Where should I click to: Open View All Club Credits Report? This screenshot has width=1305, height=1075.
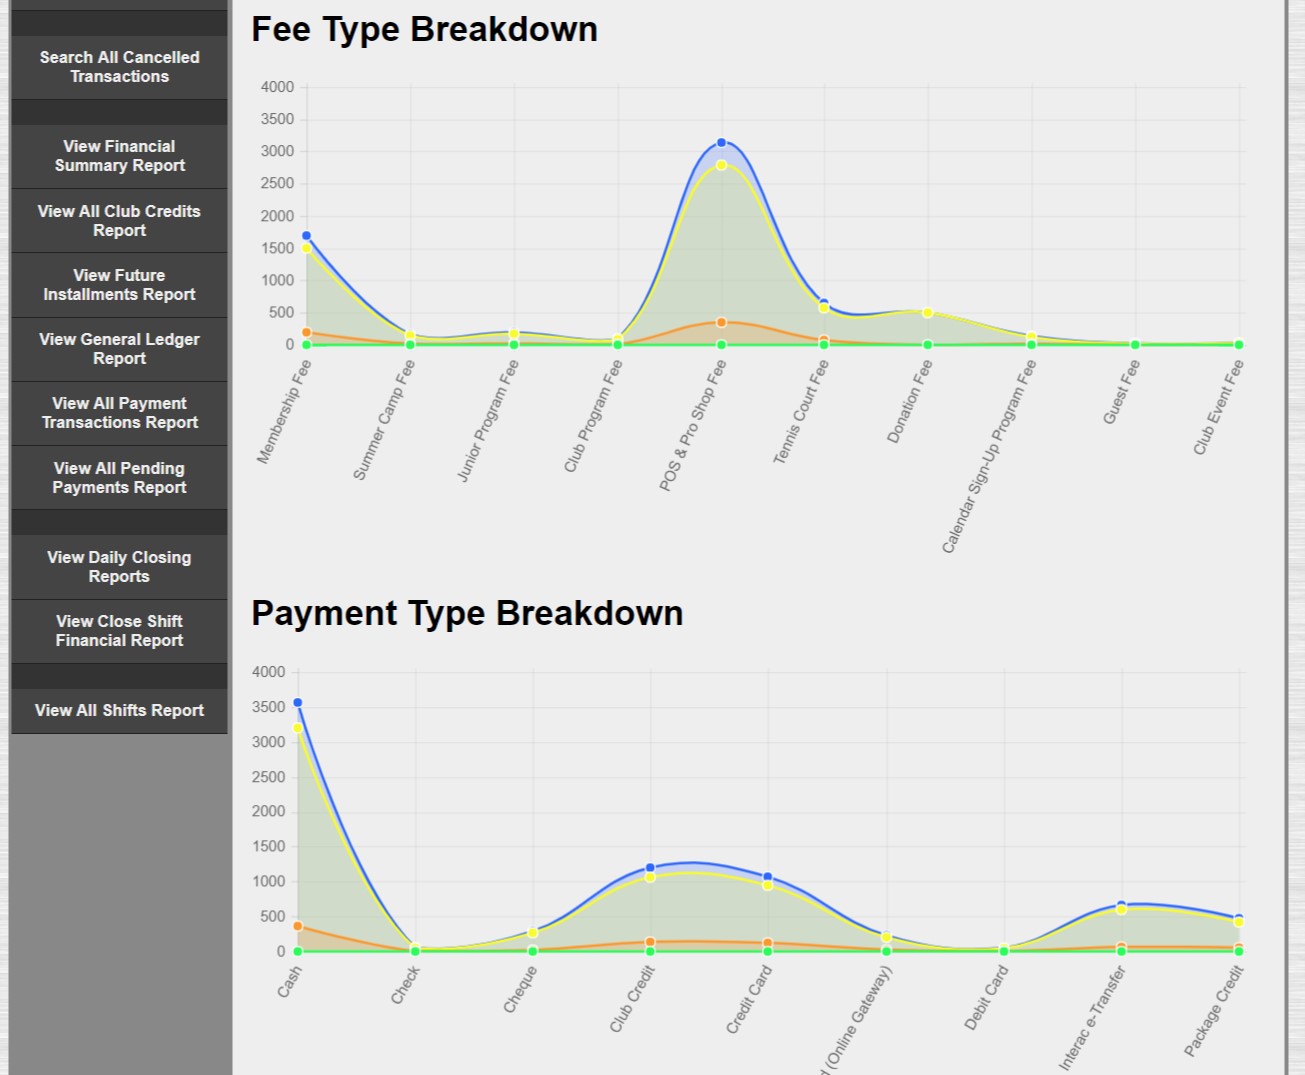(x=119, y=221)
